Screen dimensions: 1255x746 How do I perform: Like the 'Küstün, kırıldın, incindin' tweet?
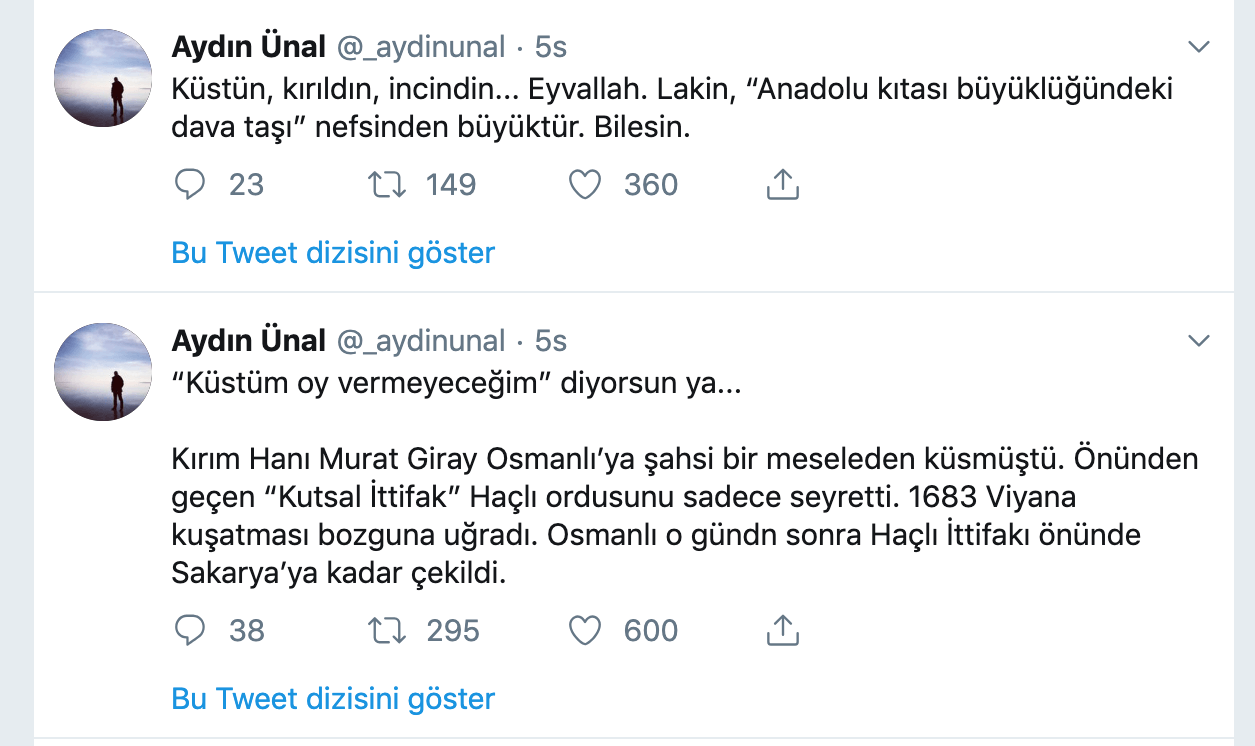pyautogui.click(x=584, y=185)
